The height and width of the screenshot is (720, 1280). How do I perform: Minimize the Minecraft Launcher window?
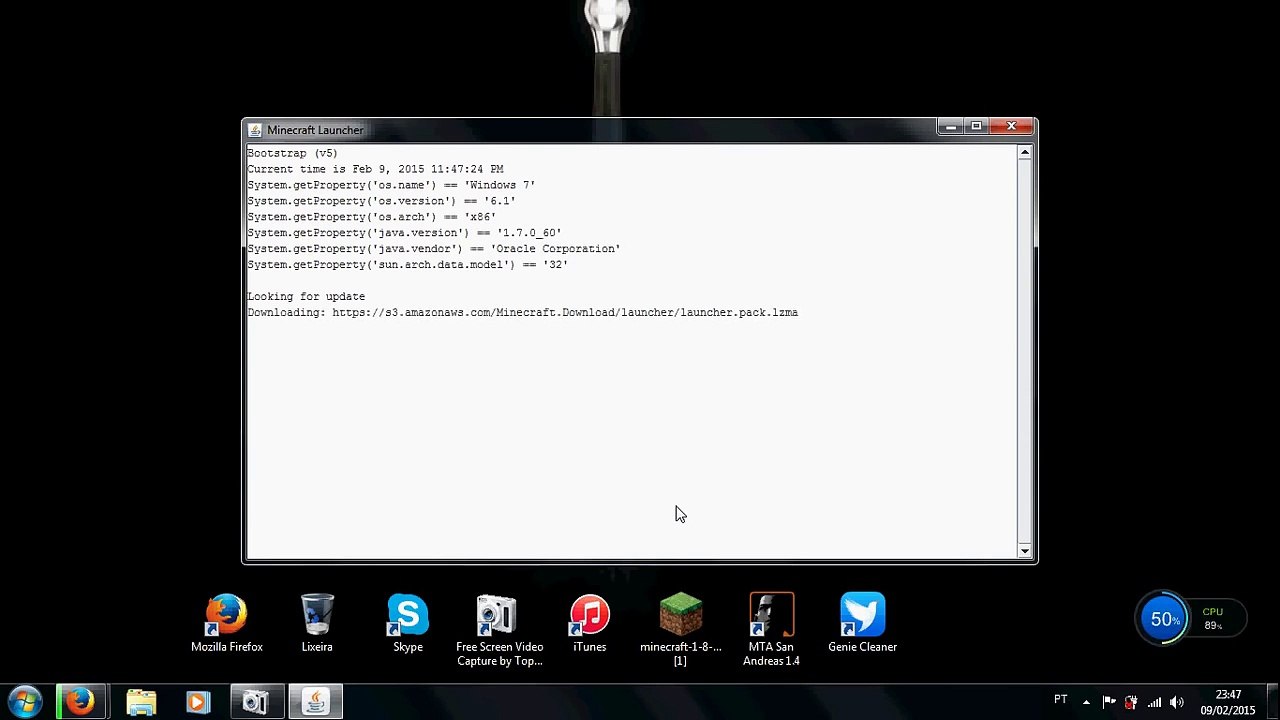click(x=951, y=126)
